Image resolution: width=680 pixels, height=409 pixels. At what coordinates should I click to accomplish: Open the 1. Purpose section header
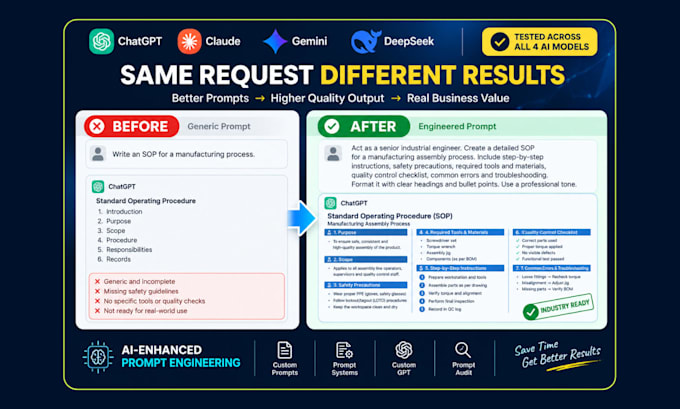(366, 232)
